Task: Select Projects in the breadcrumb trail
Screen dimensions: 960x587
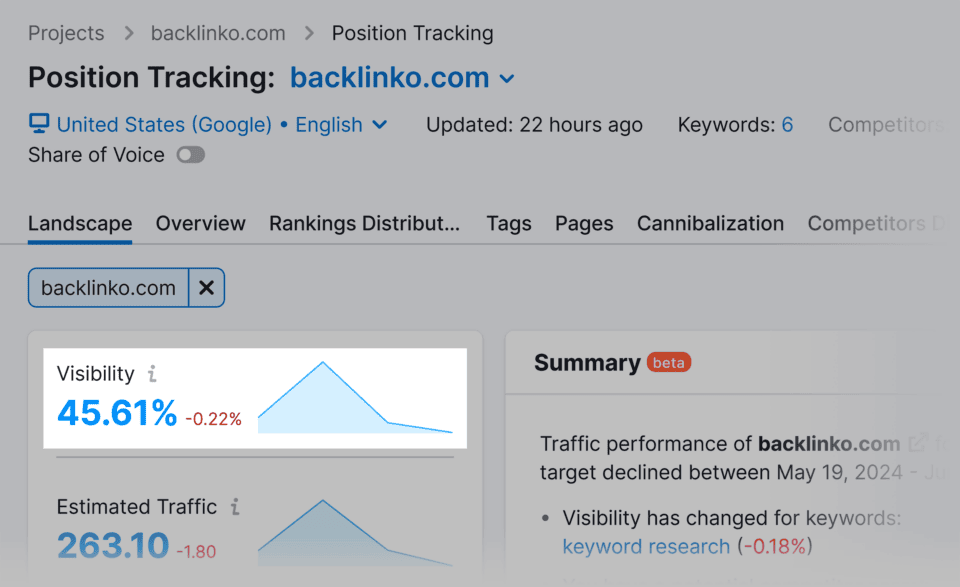Action: (x=66, y=33)
